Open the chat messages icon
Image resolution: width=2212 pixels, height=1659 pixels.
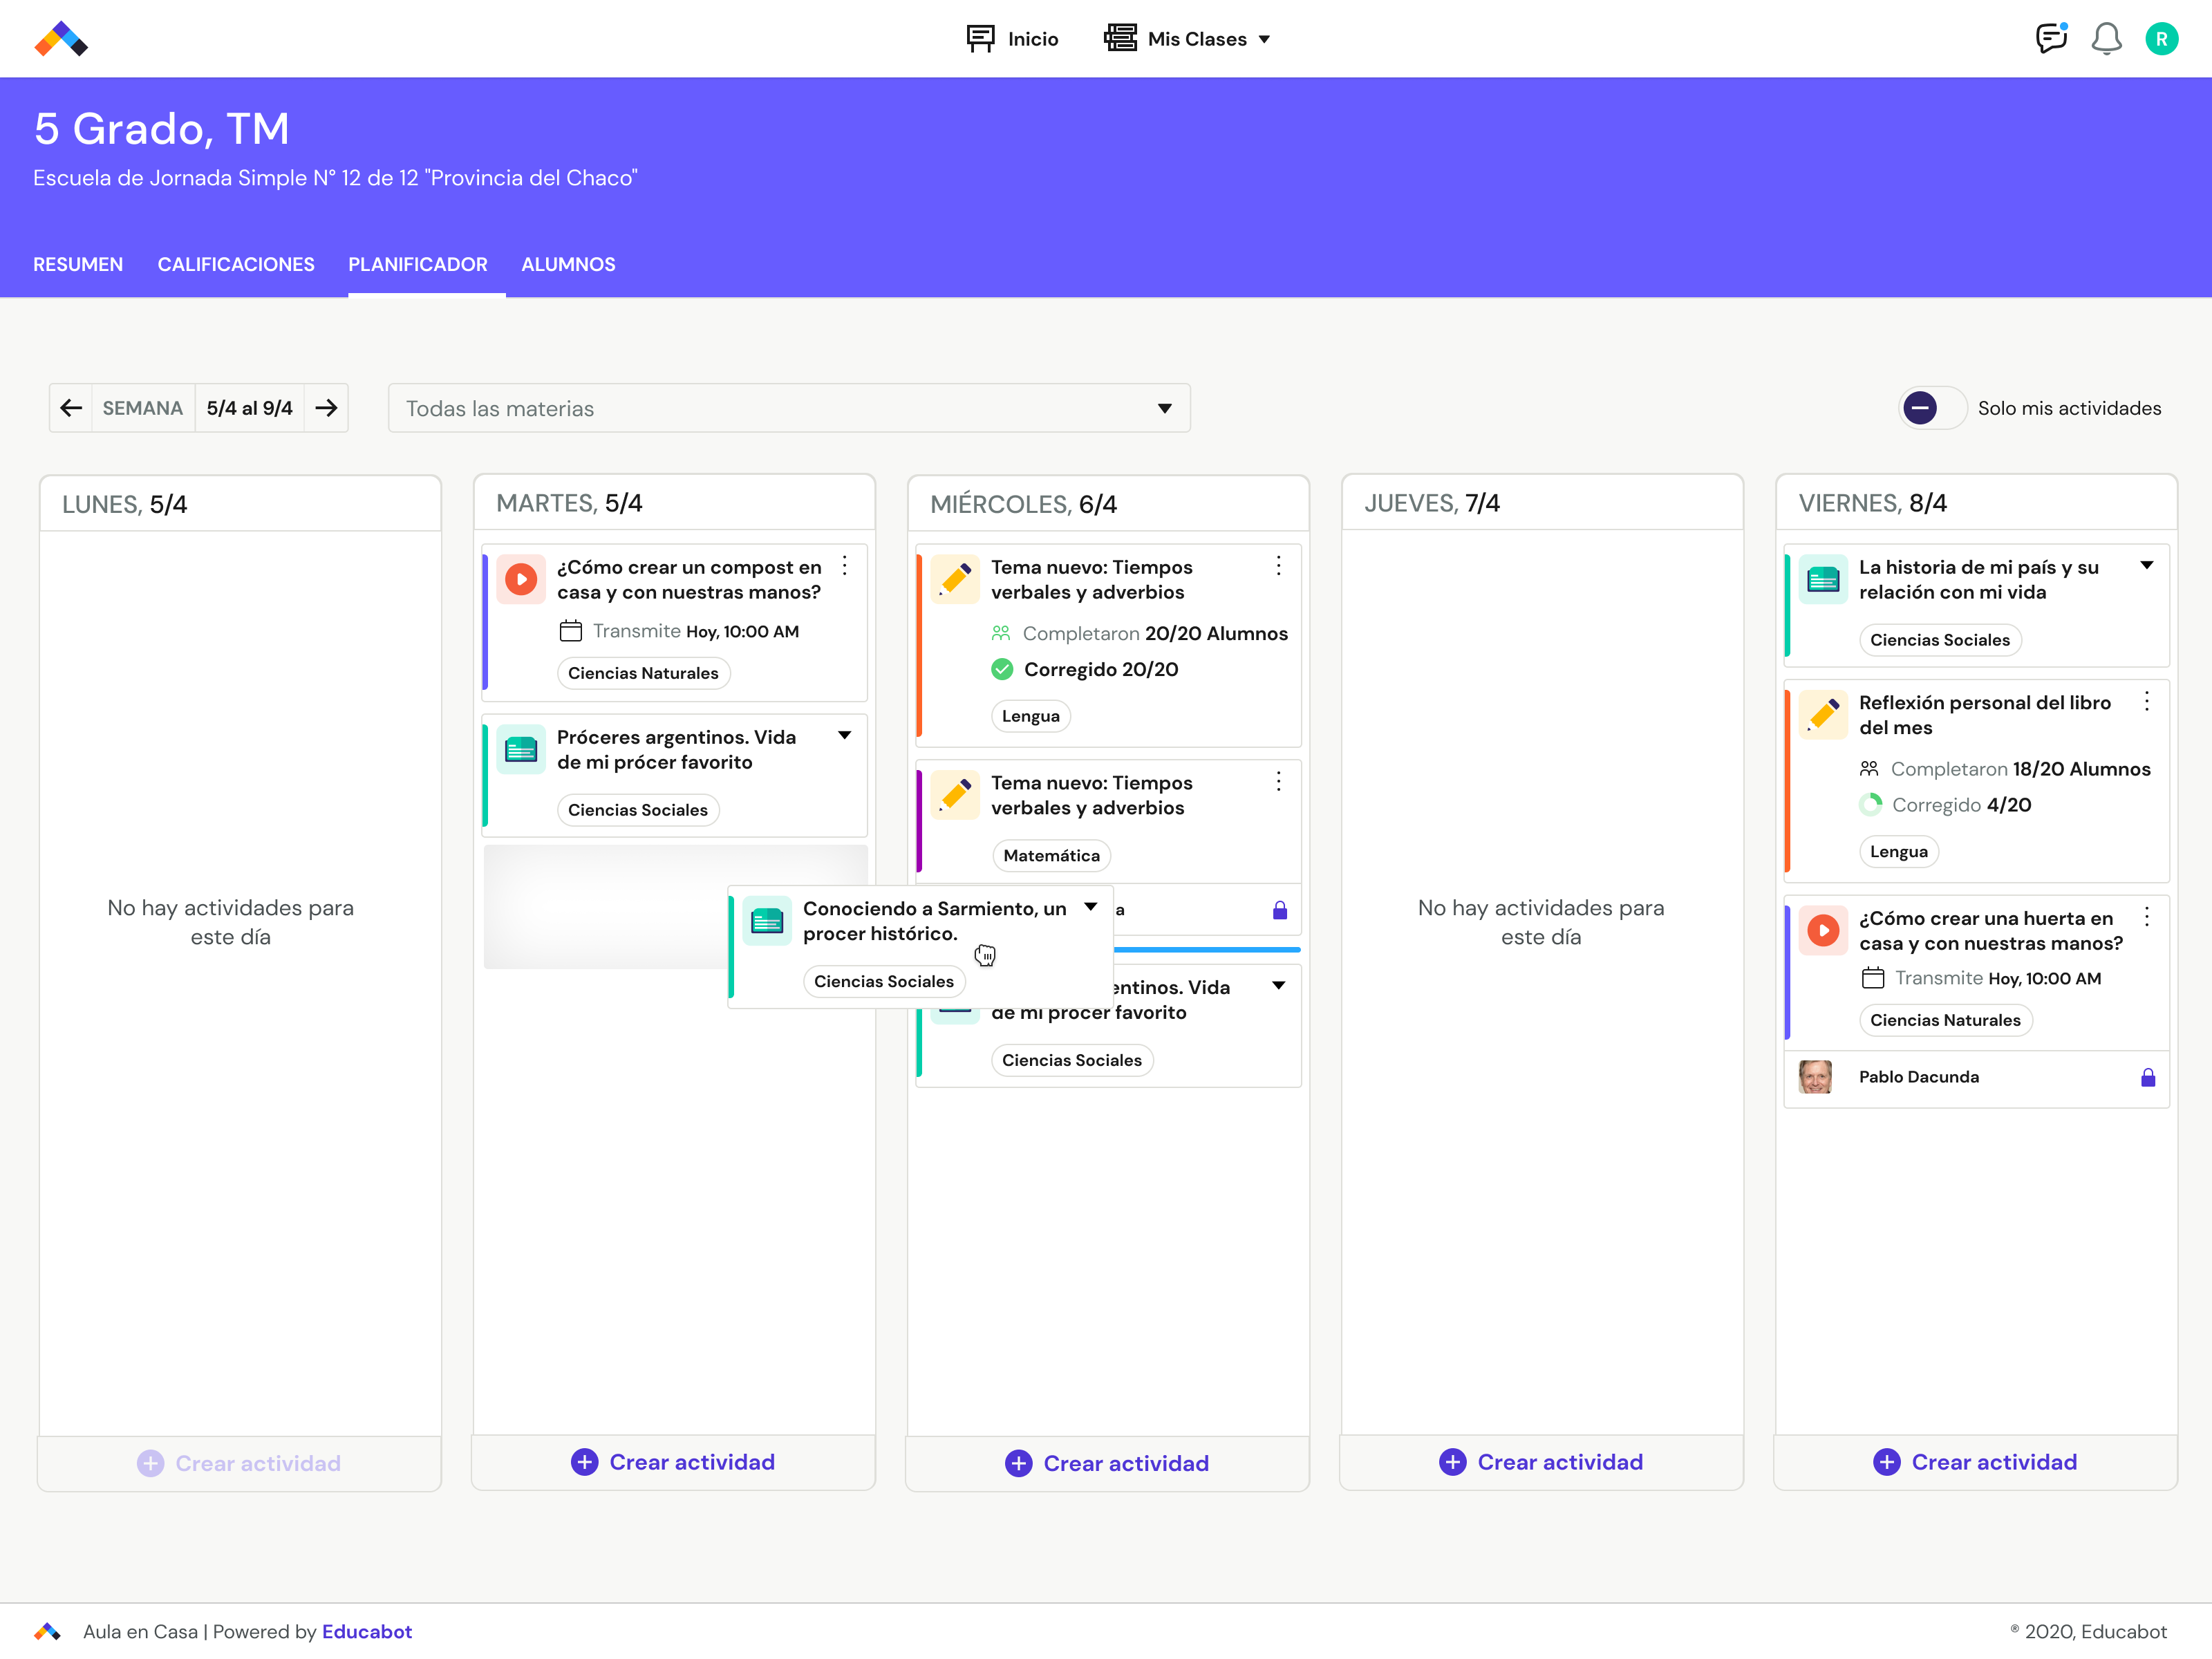coord(2051,38)
